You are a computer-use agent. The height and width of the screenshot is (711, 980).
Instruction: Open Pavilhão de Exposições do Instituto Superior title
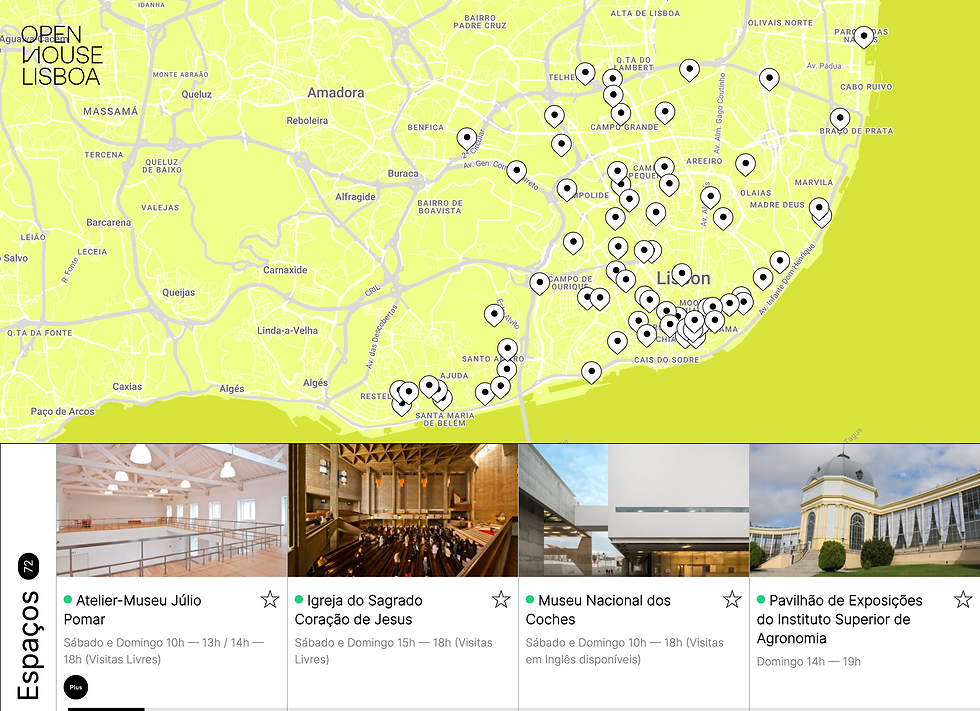click(839, 619)
